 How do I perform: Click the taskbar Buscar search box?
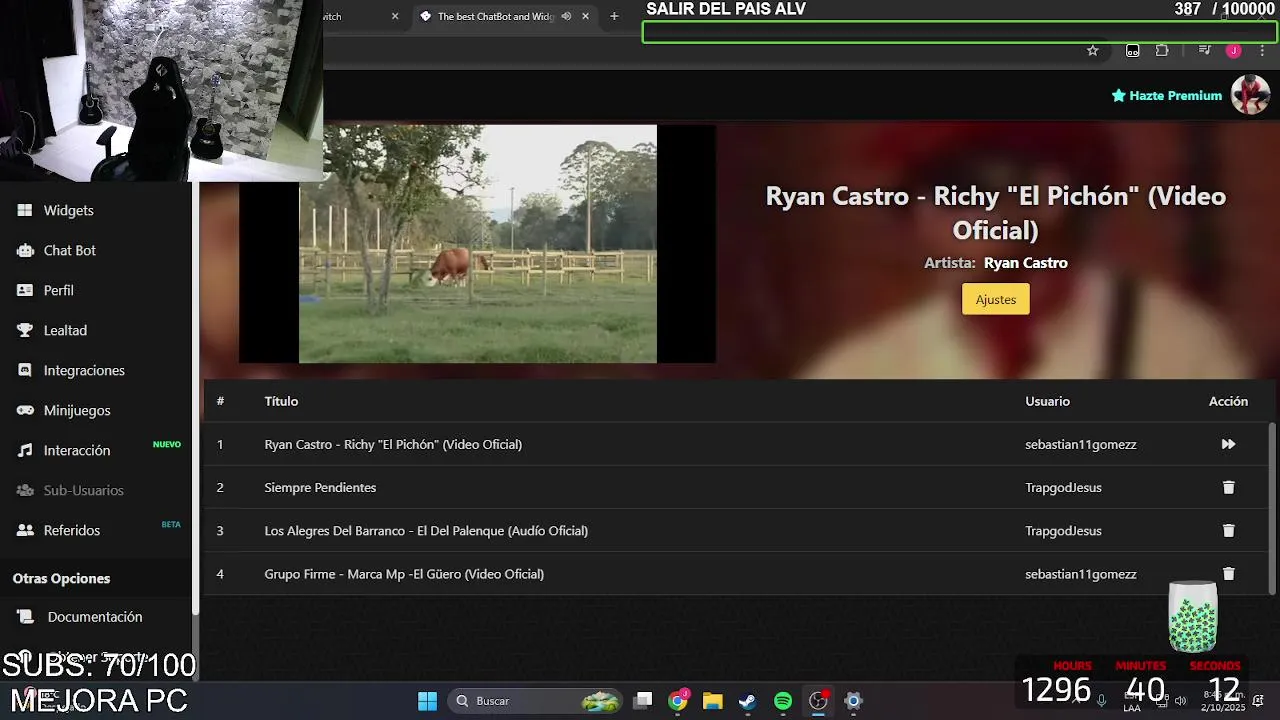(x=536, y=701)
